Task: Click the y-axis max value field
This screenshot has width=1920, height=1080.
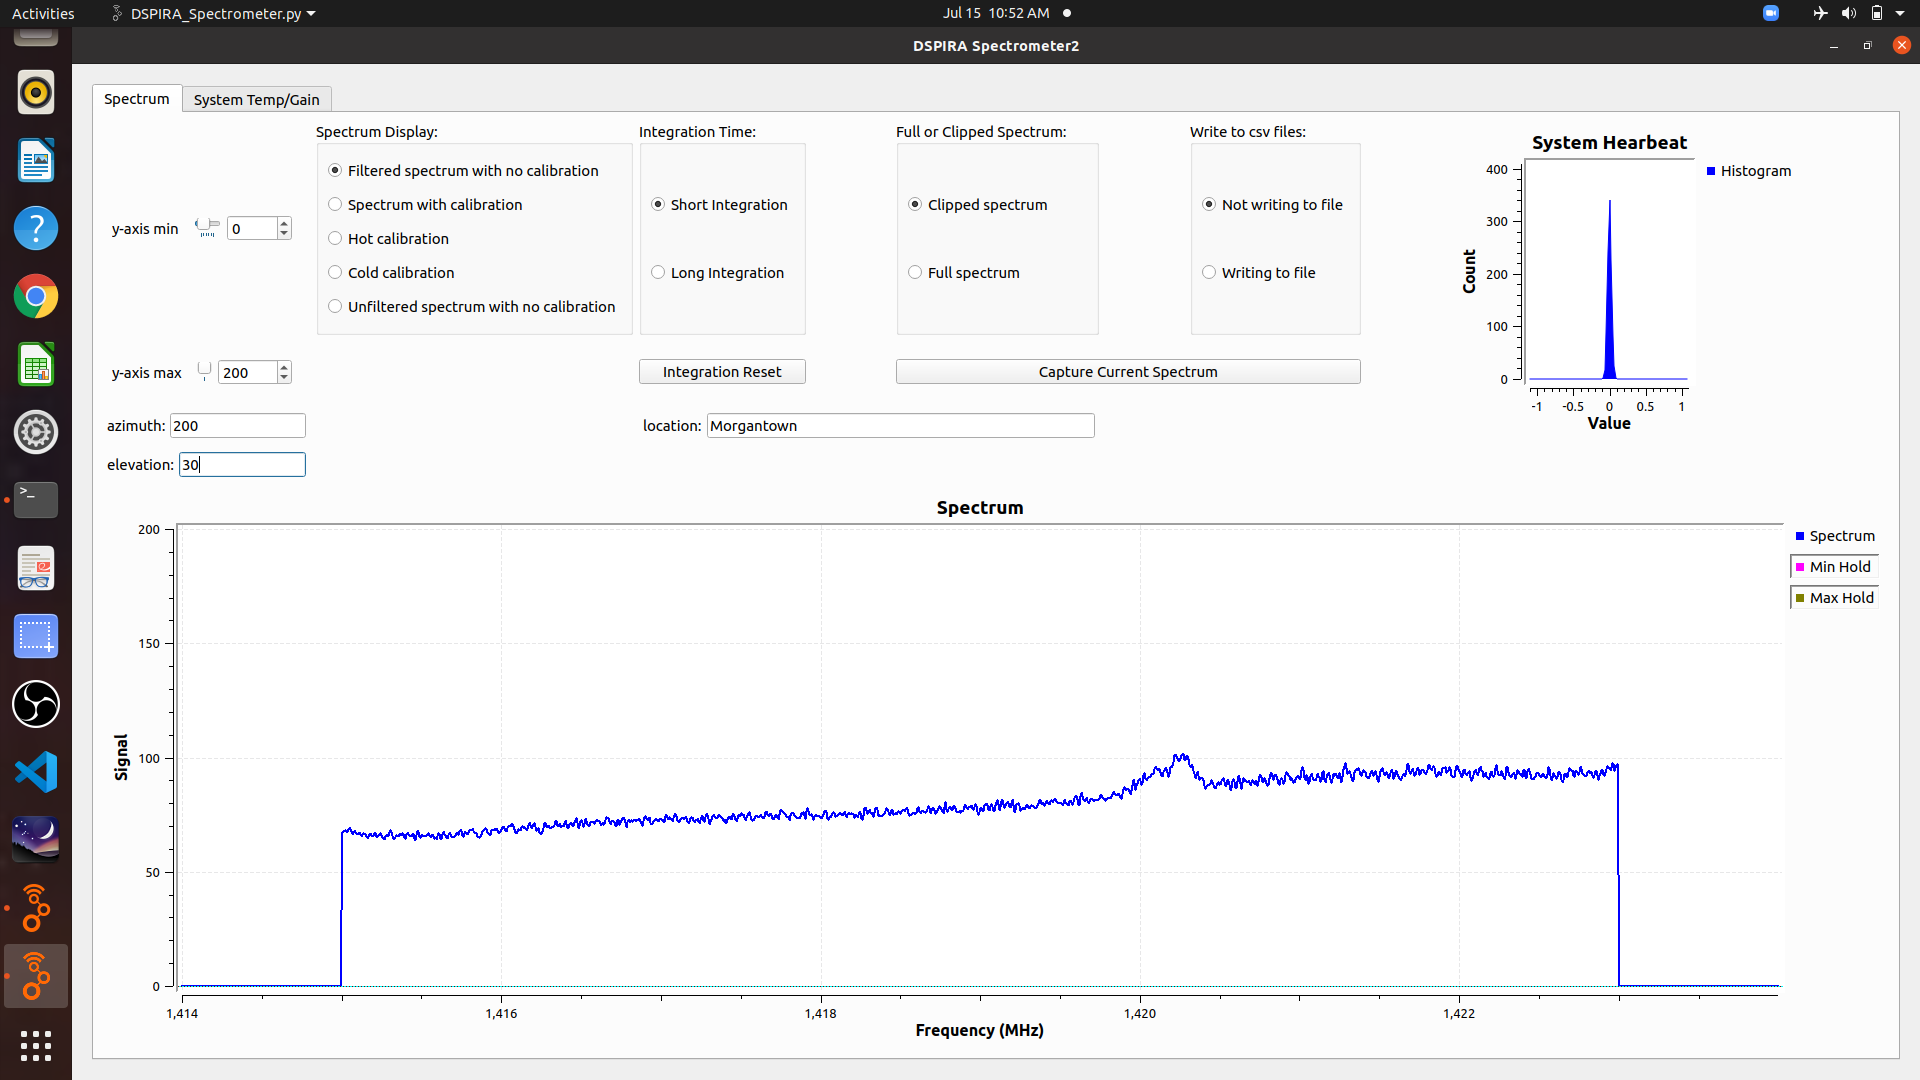Action: tap(247, 373)
